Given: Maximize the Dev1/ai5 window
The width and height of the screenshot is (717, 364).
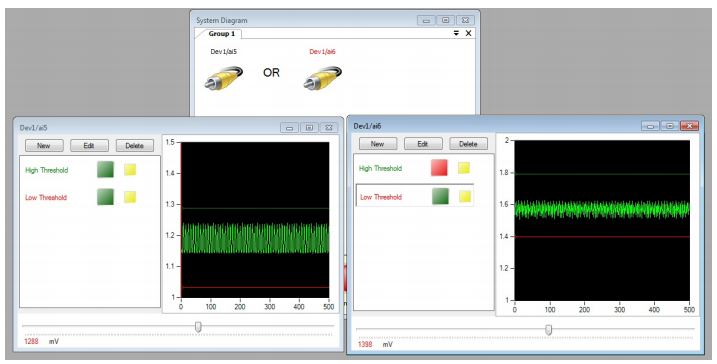Looking at the screenshot, I should [309, 128].
